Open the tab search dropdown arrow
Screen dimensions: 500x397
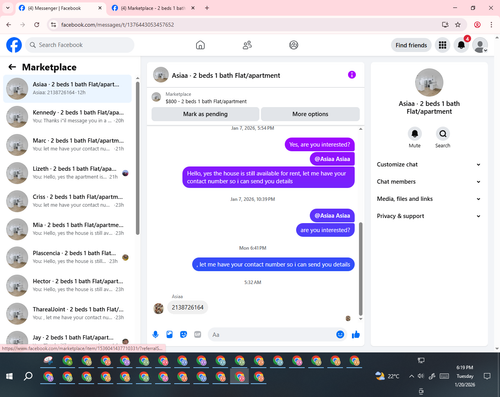click(8, 8)
